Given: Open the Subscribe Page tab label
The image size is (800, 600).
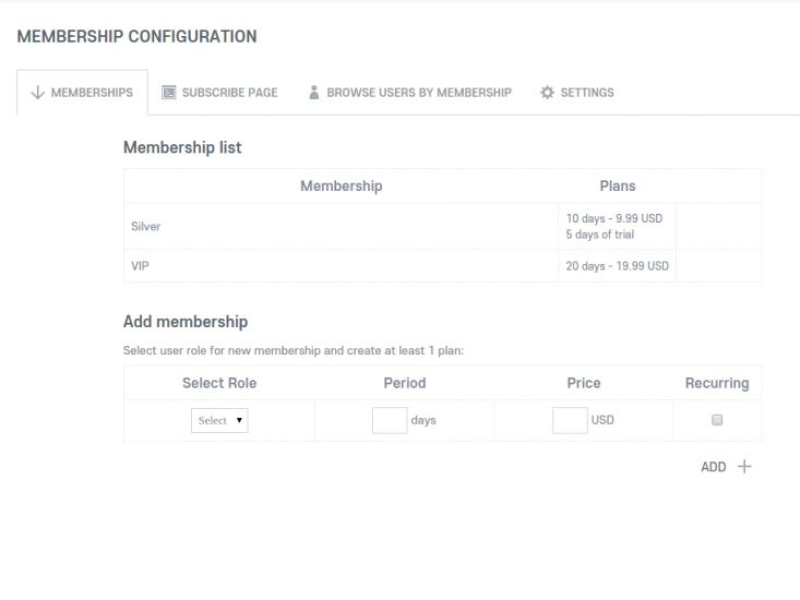Looking at the screenshot, I should [x=230, y=93].
